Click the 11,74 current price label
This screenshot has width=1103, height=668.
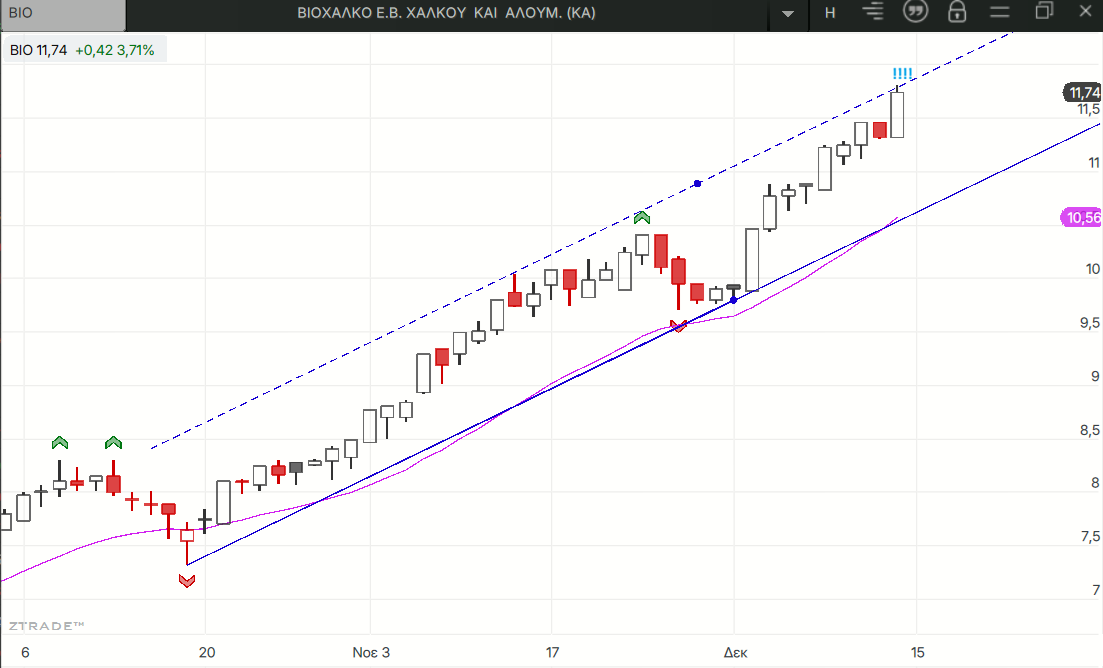click(1082, 92)
